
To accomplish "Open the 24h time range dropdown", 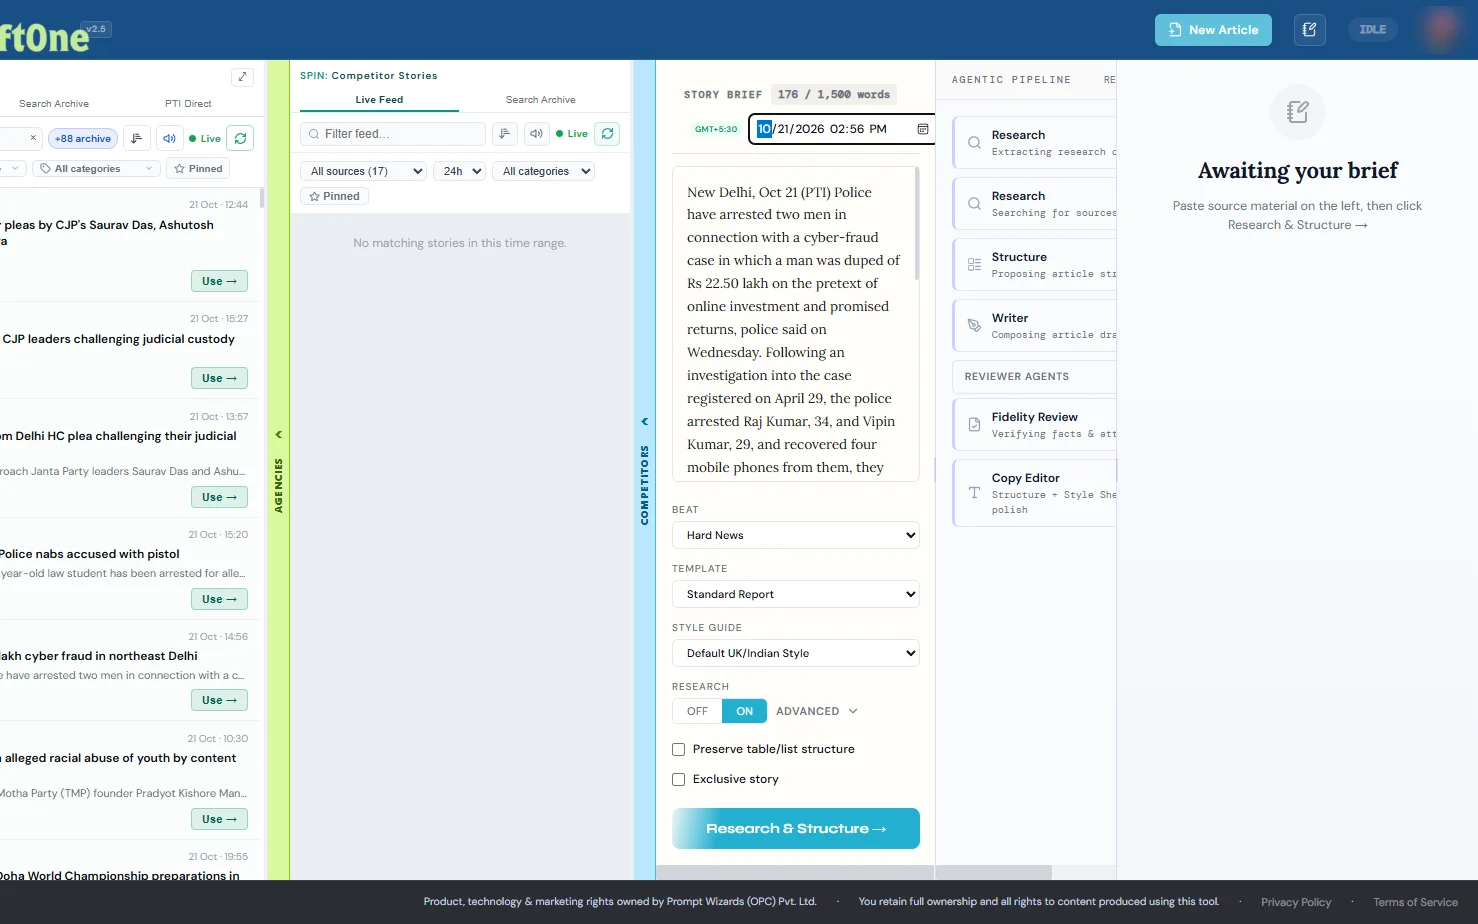I will point(460,171).
